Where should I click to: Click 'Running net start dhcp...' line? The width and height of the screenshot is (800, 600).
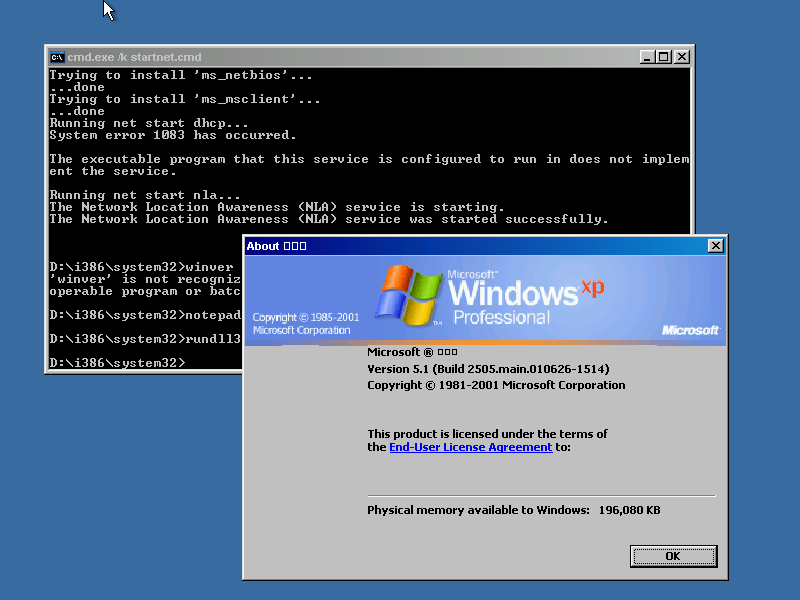click(148, 123)
